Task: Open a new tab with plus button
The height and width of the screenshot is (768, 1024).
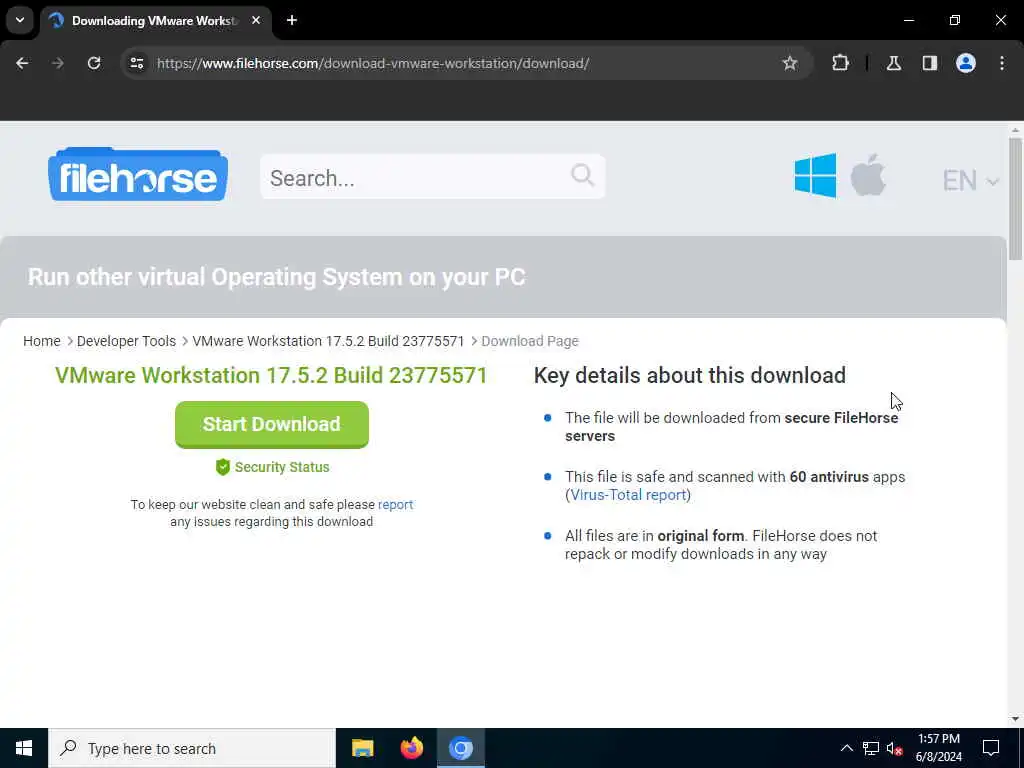Action: 292,20
